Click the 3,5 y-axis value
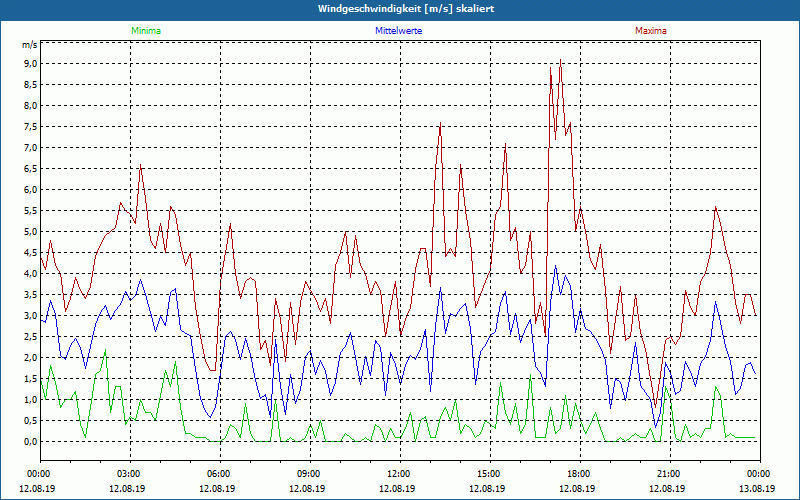The width and height of the screenshot is (800, 500). (x=31, y=295)
